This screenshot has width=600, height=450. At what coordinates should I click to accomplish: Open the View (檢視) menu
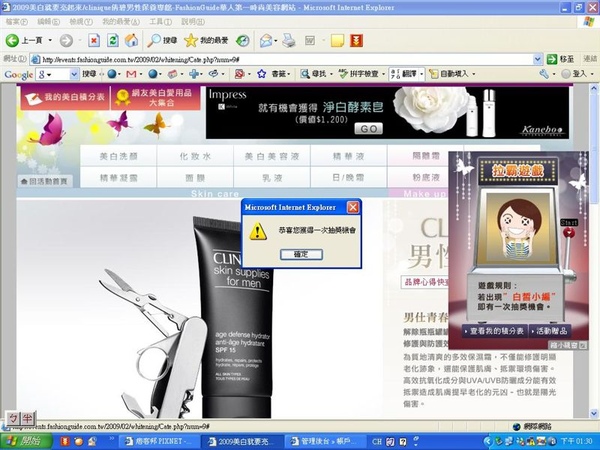81,22
